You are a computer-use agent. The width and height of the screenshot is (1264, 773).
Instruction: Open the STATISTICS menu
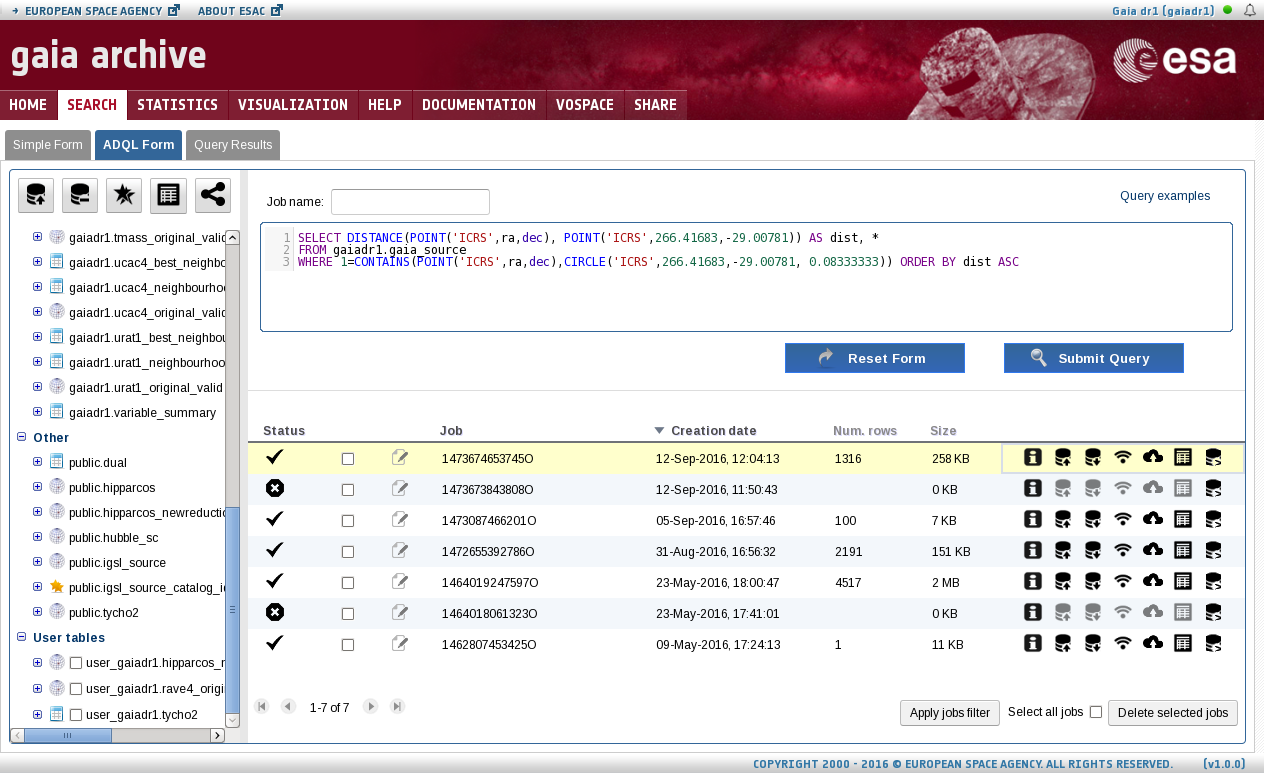click(177, 105)
